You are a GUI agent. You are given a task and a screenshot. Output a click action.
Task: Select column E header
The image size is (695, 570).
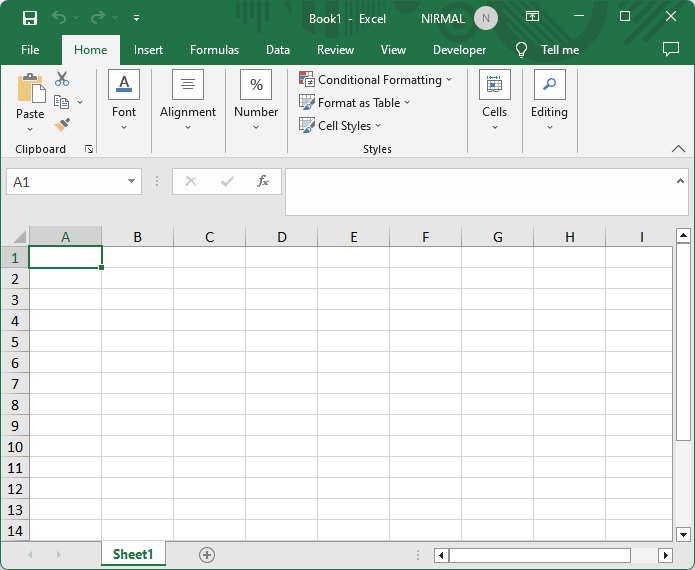pos(354,237)
